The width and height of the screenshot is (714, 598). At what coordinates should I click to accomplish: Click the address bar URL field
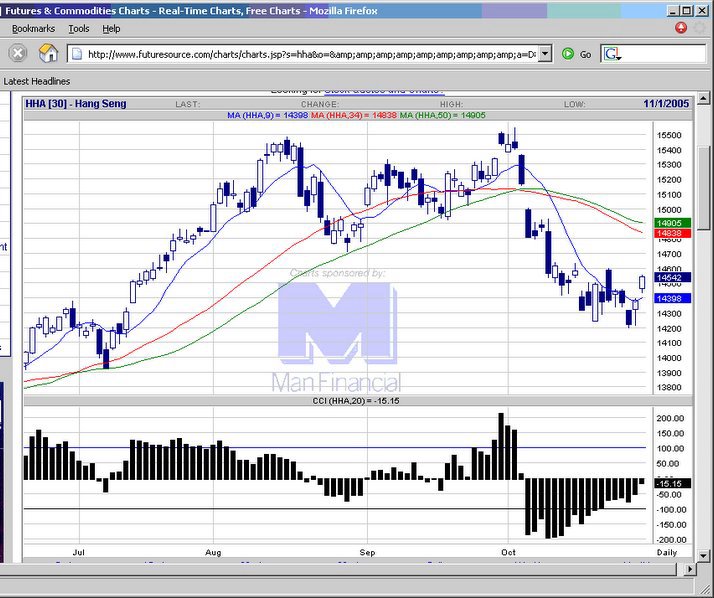coord(310,54)
